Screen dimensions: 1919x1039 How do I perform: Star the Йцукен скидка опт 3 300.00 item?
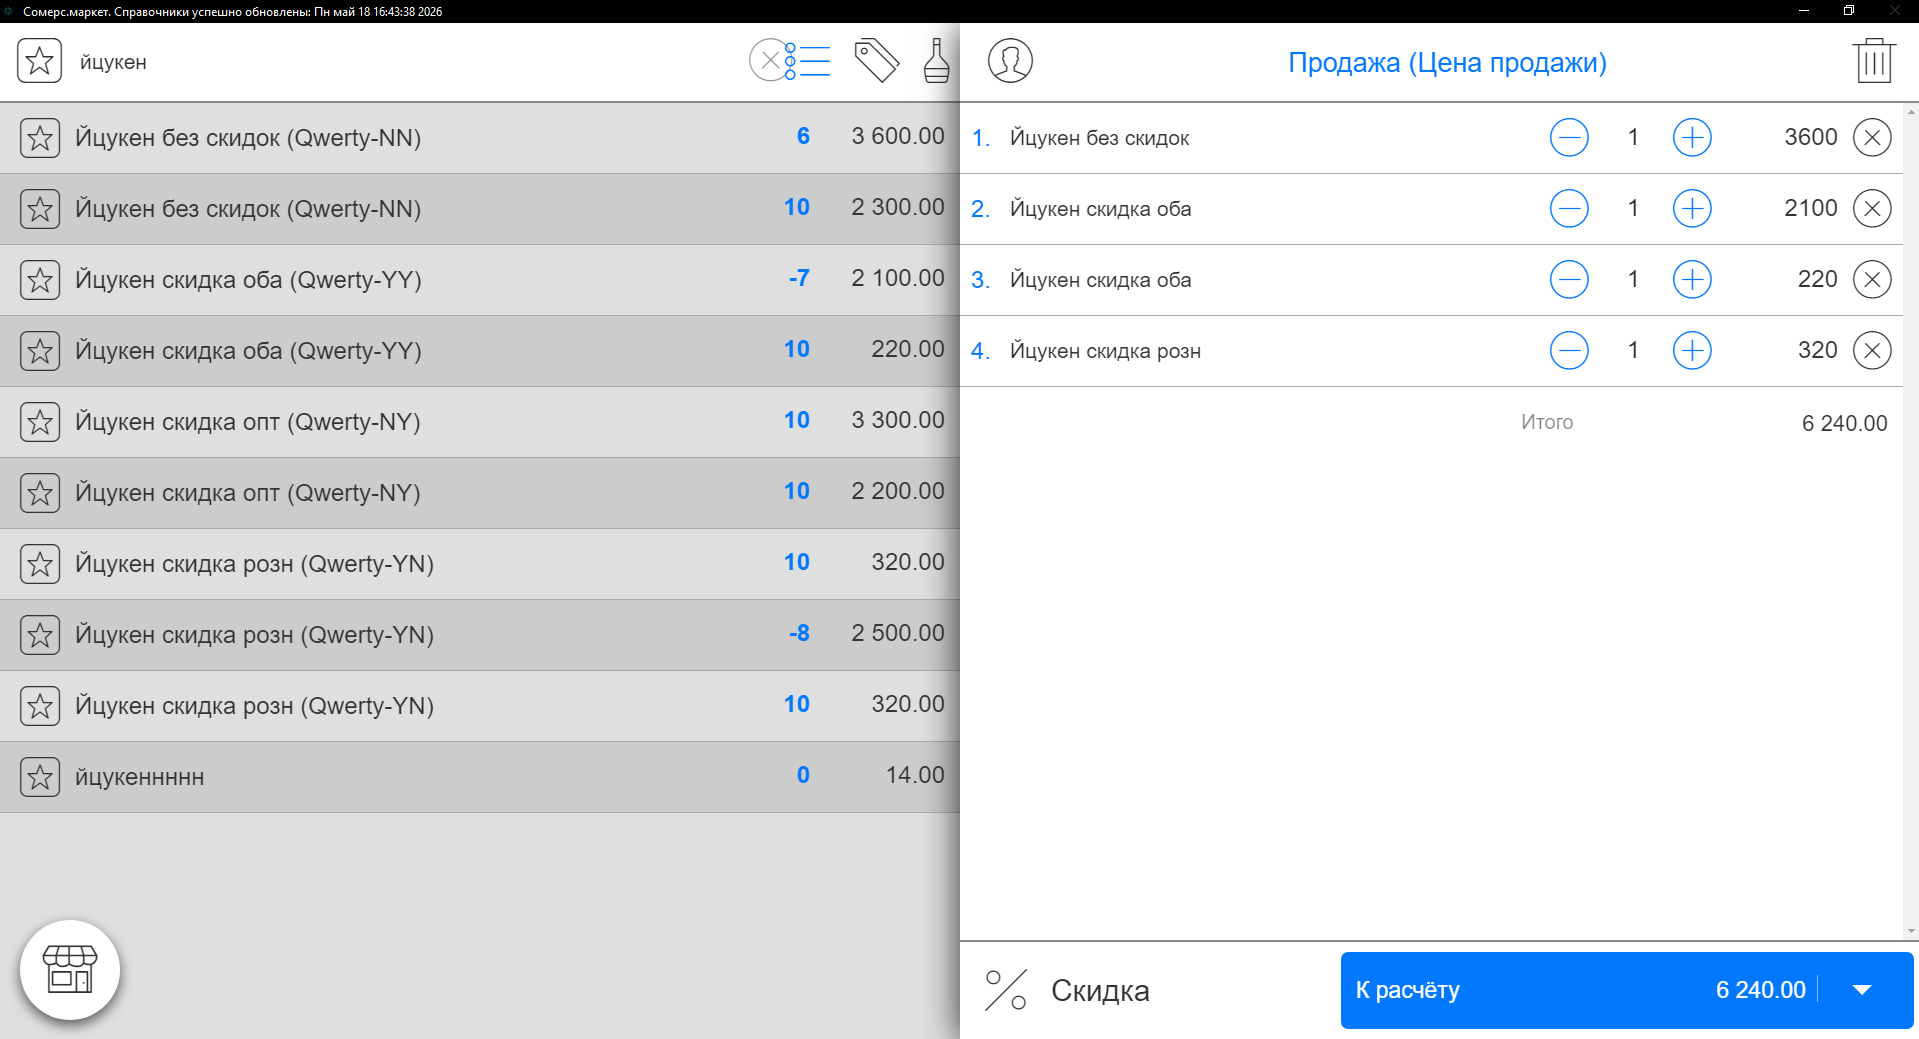(x=40, y=422)
